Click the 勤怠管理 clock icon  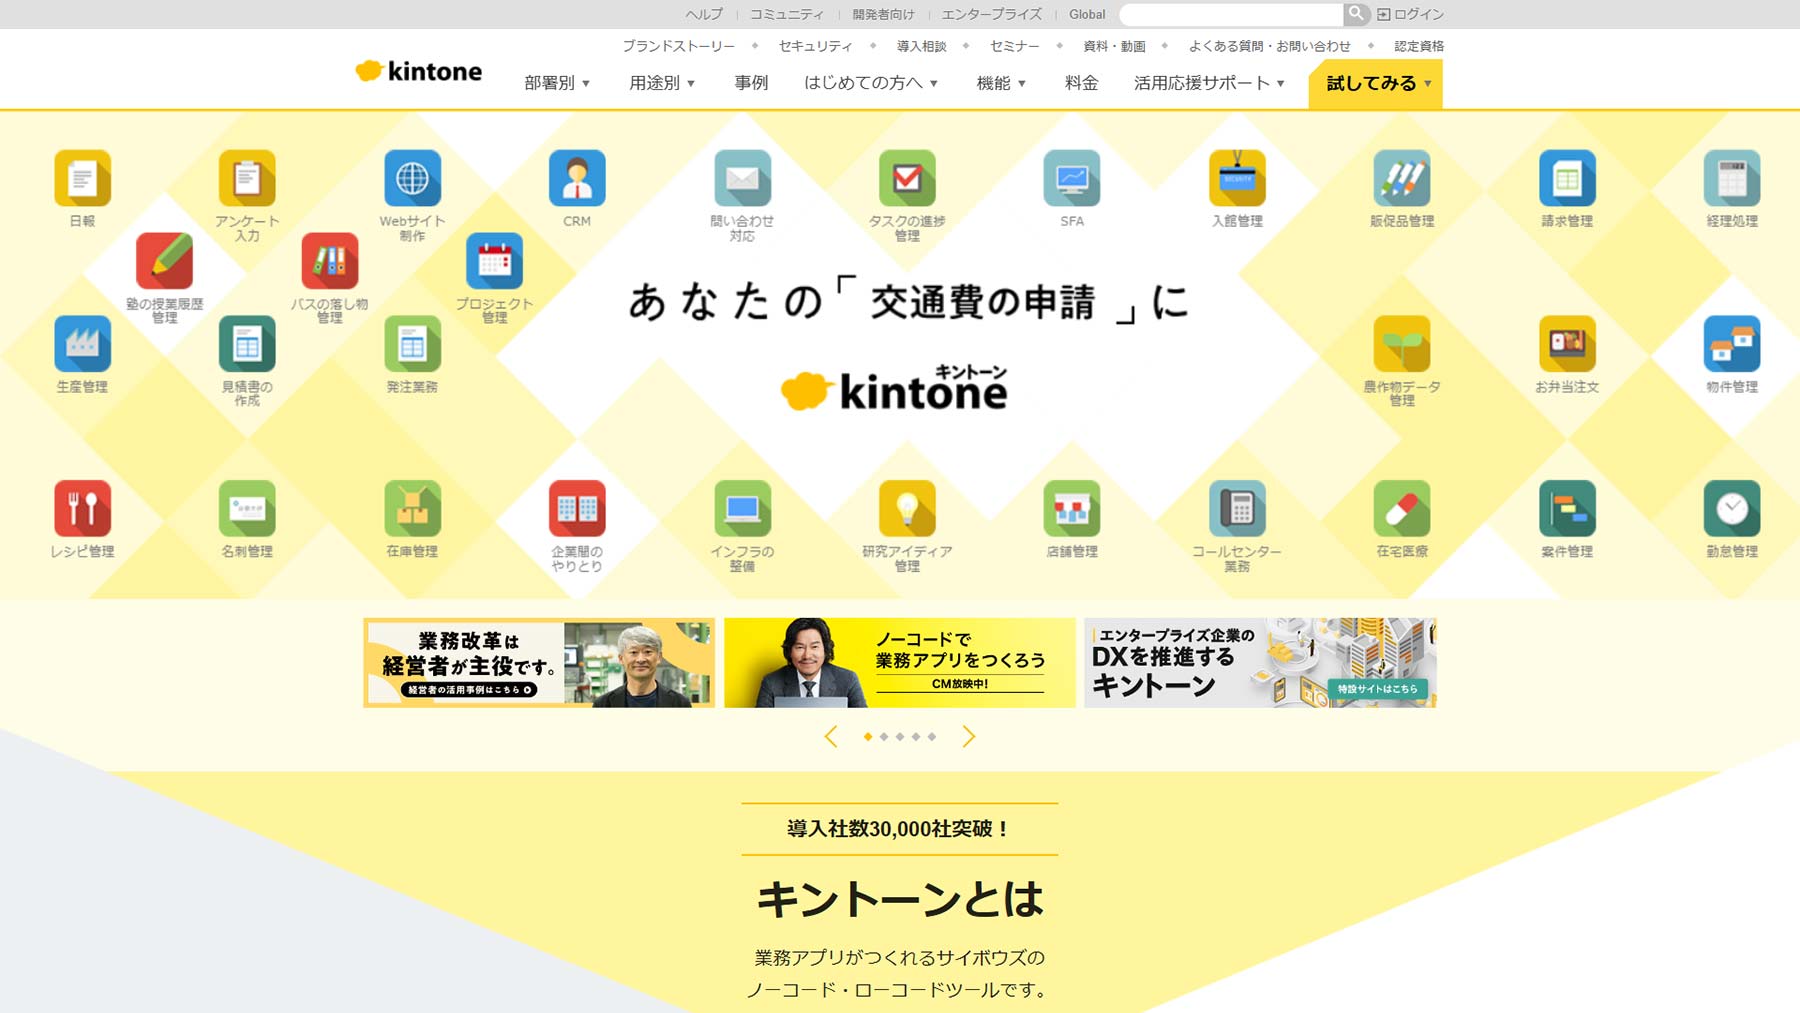tap(1732, 509)
